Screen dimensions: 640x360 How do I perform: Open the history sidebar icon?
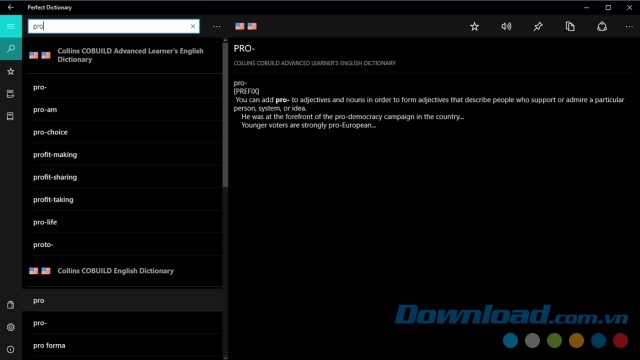click(11, 94)
